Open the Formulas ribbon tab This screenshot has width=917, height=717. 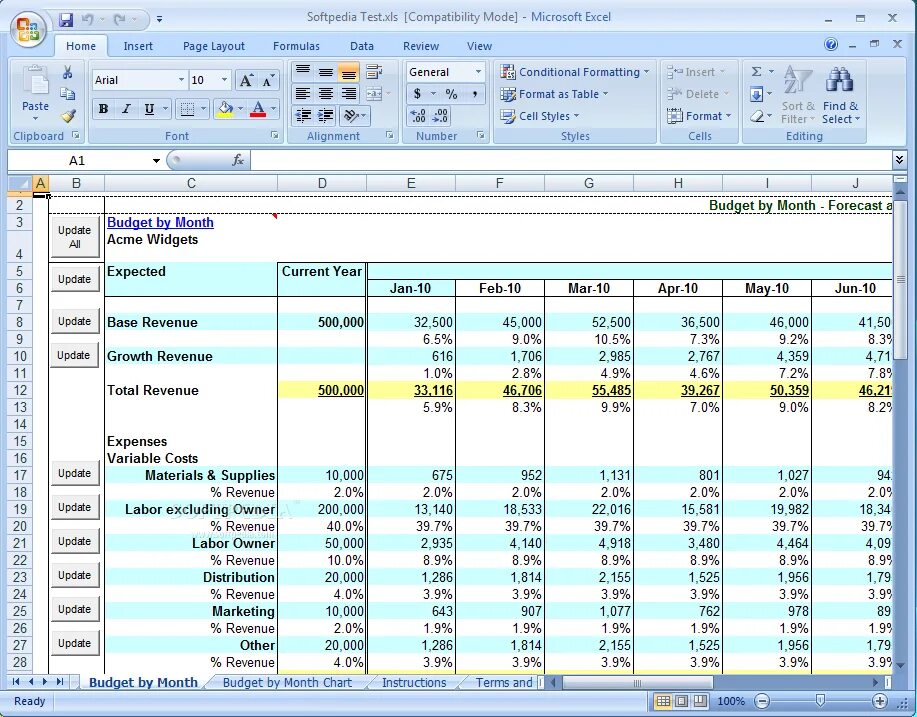(296, 46)
